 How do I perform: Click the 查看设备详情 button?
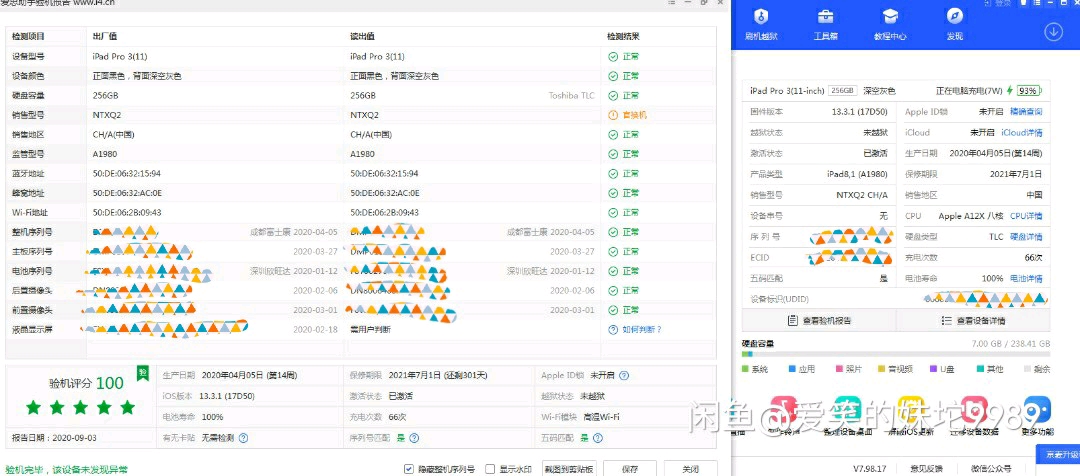click(973, 320)
